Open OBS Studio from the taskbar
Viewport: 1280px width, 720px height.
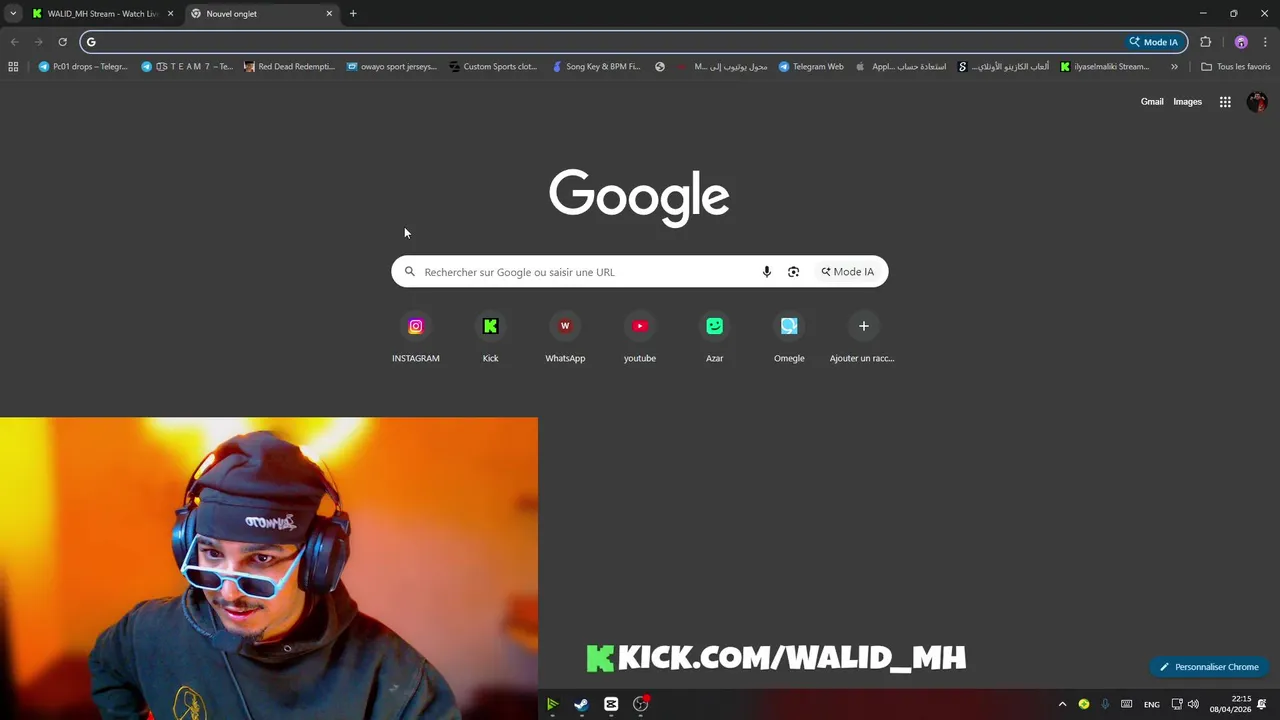(641, 704)
